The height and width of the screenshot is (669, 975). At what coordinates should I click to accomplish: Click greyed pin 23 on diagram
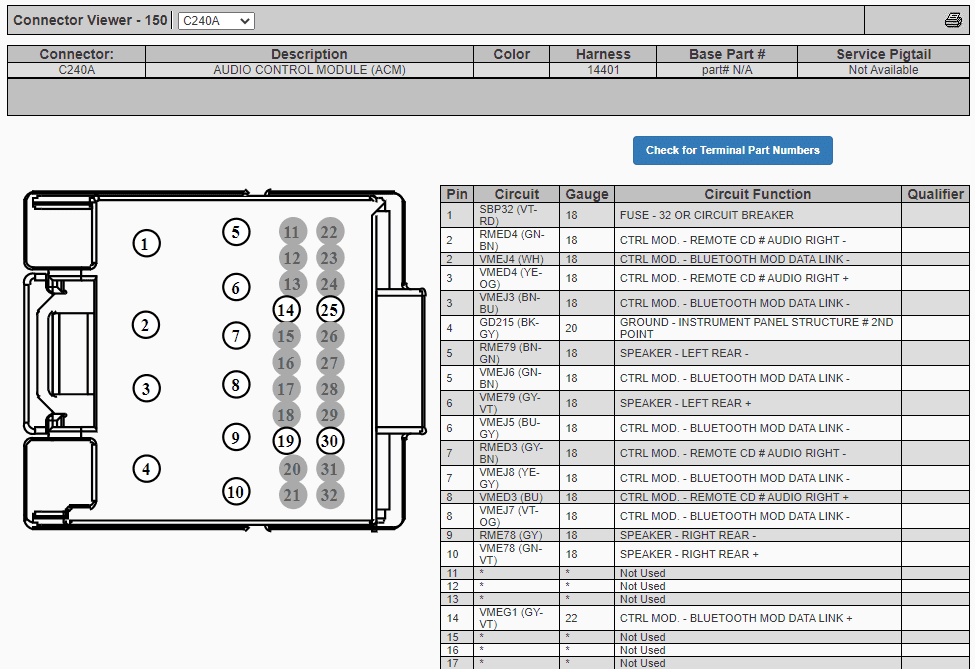tap(330, 258)
